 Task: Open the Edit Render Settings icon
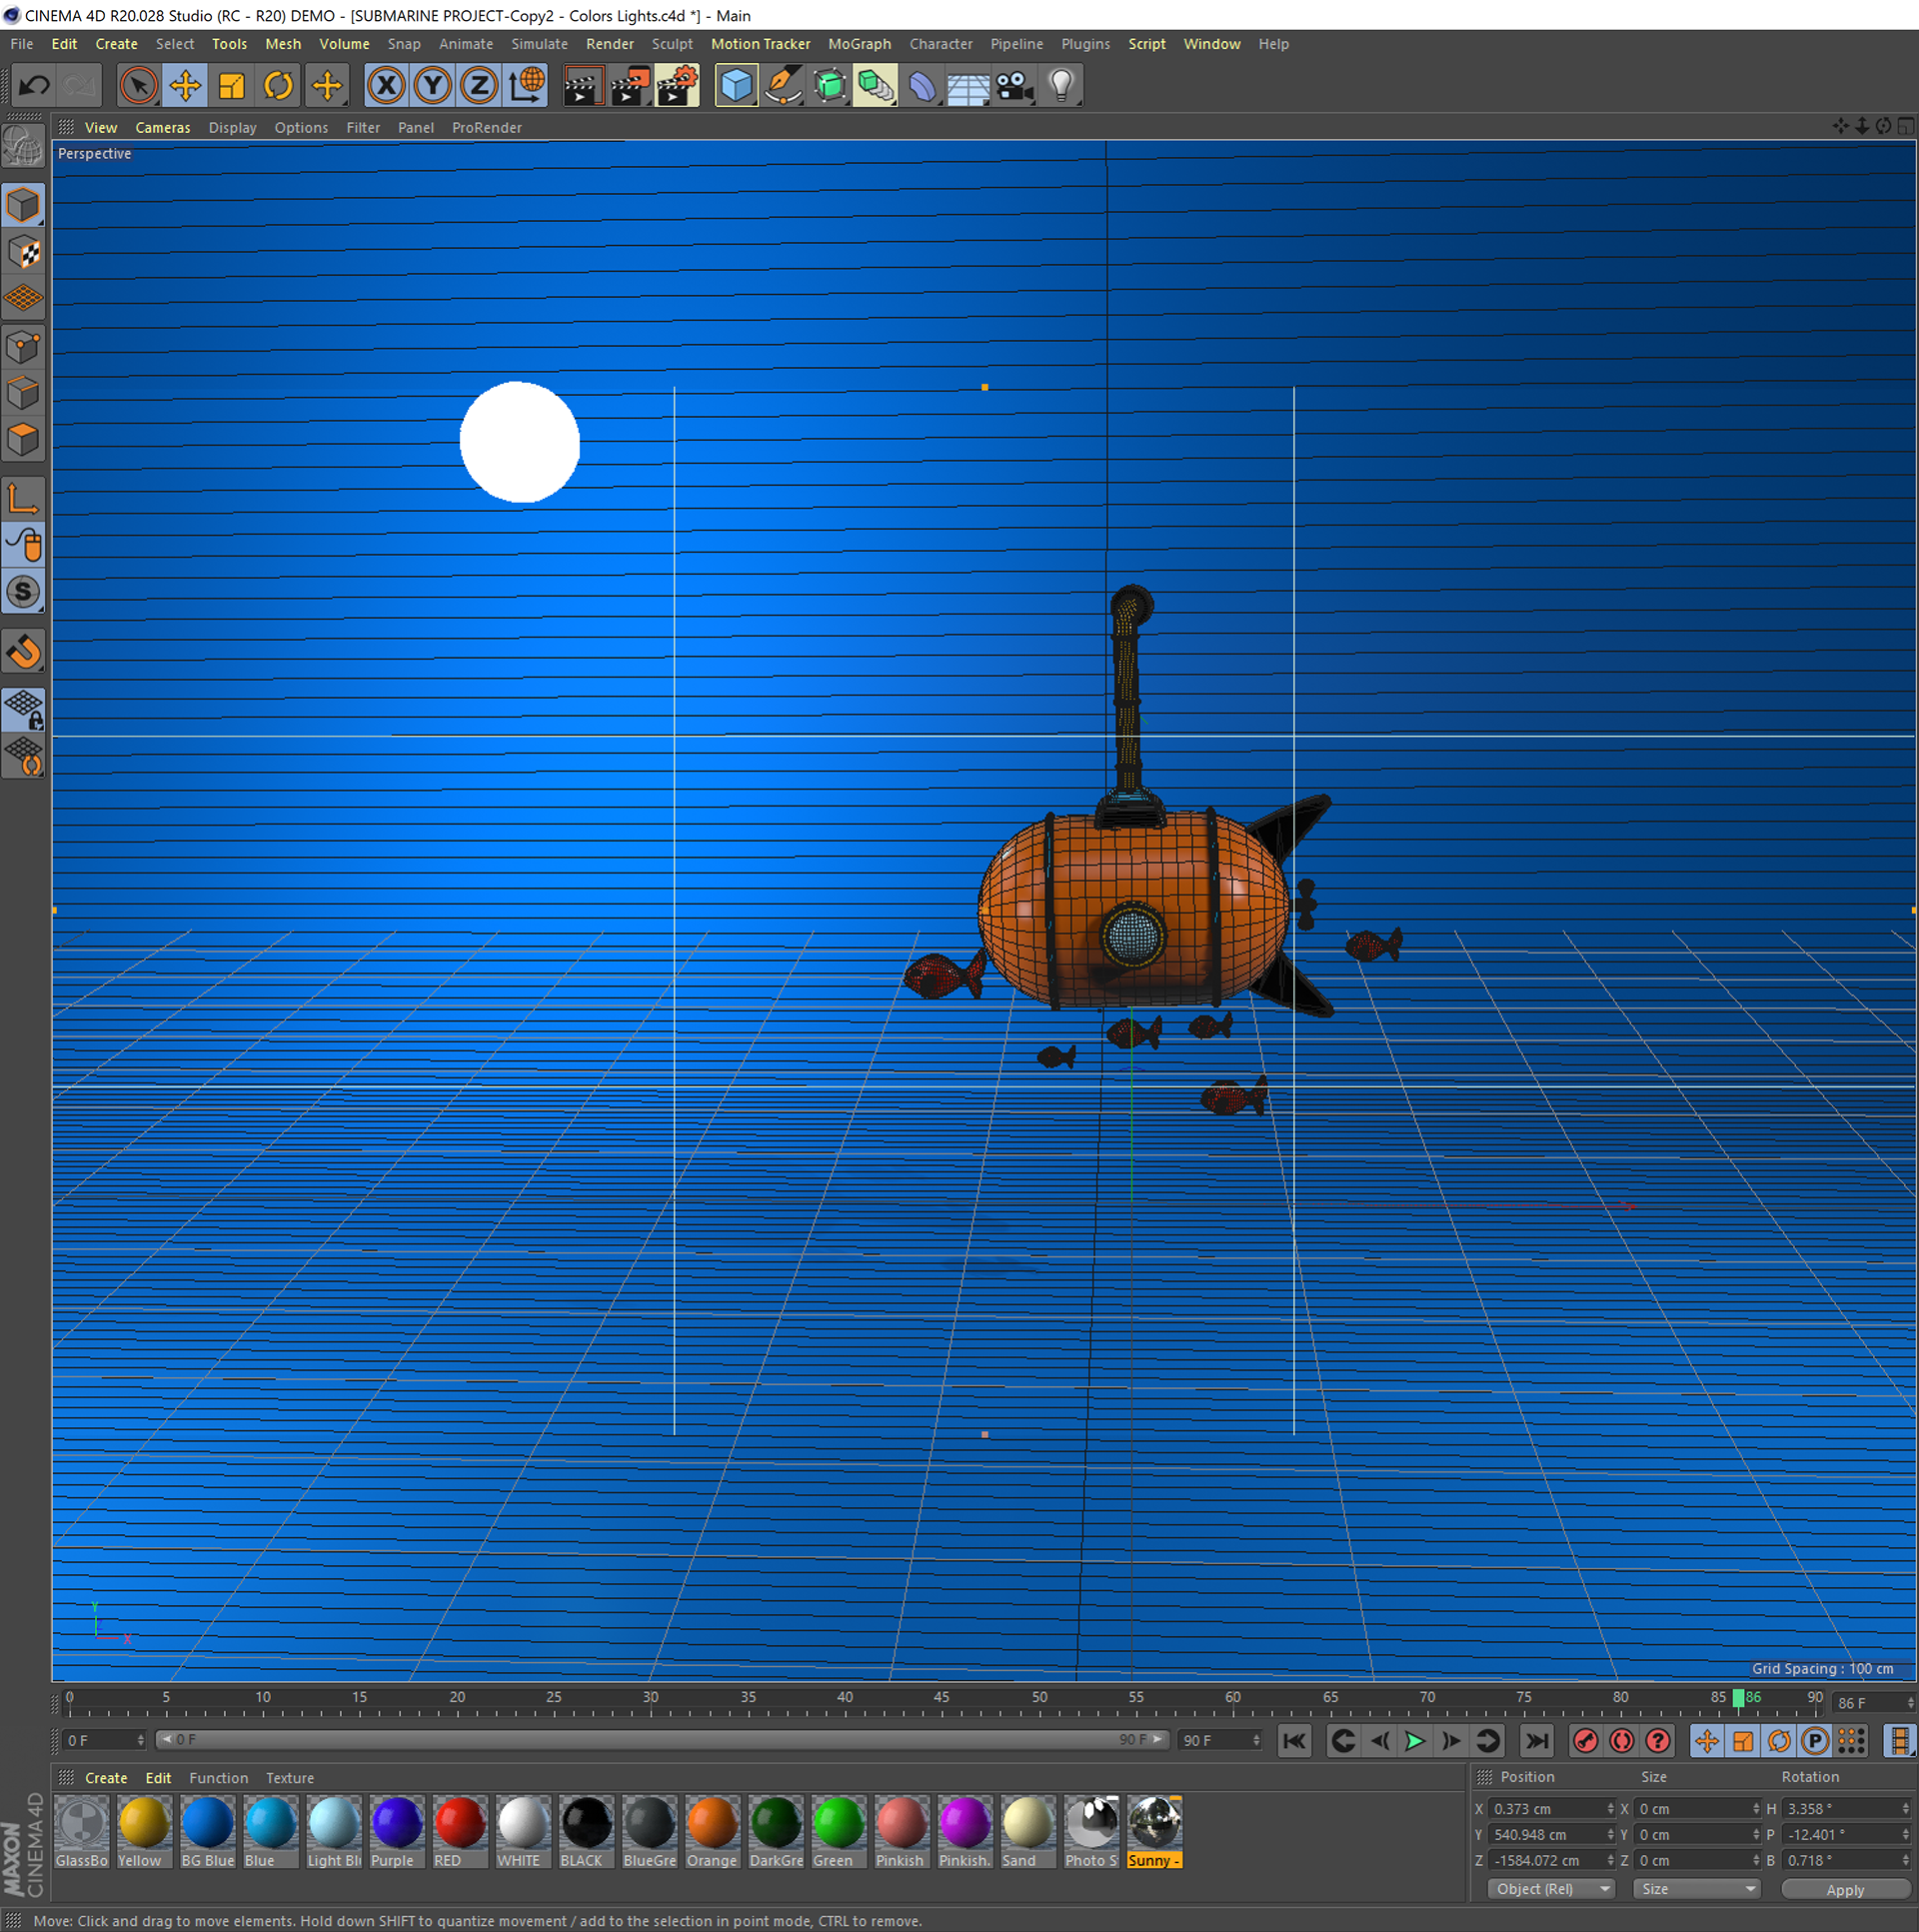click(677, 86)
